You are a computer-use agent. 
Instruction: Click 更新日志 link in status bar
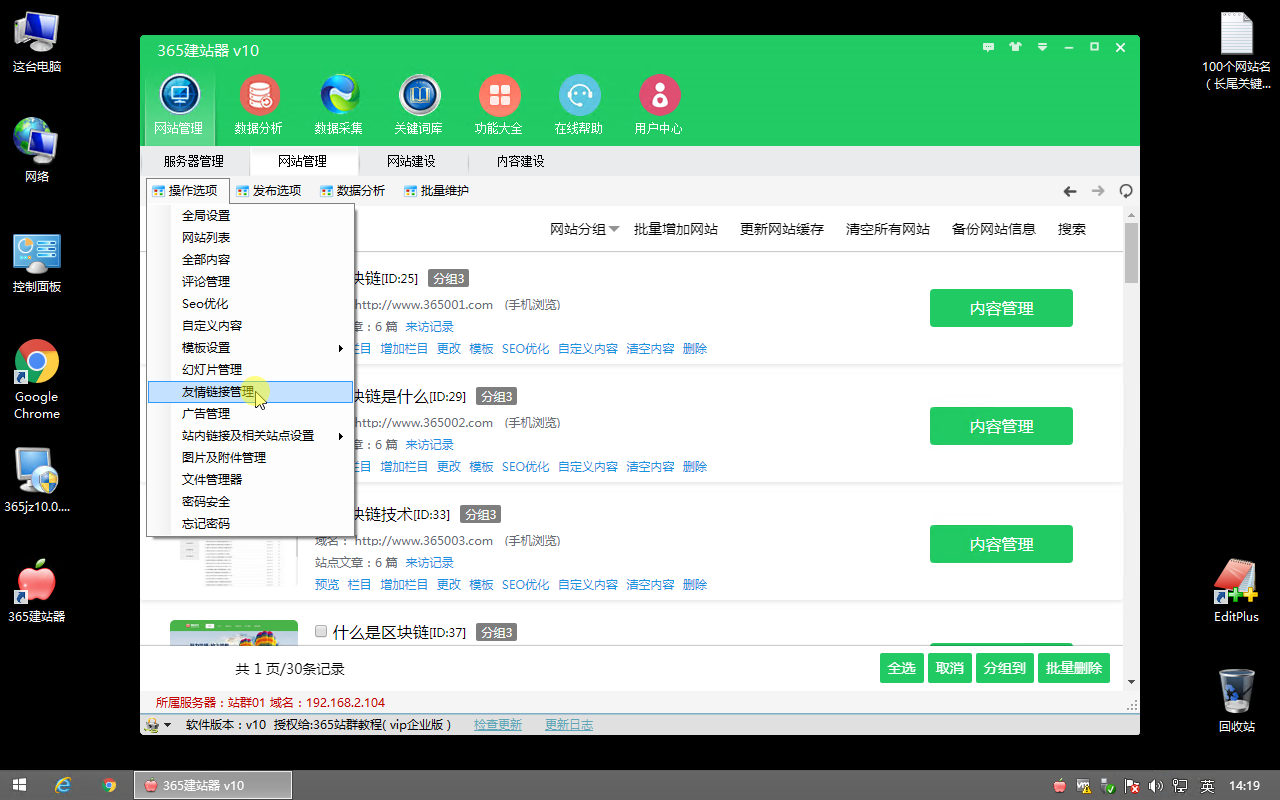(569, 725)
